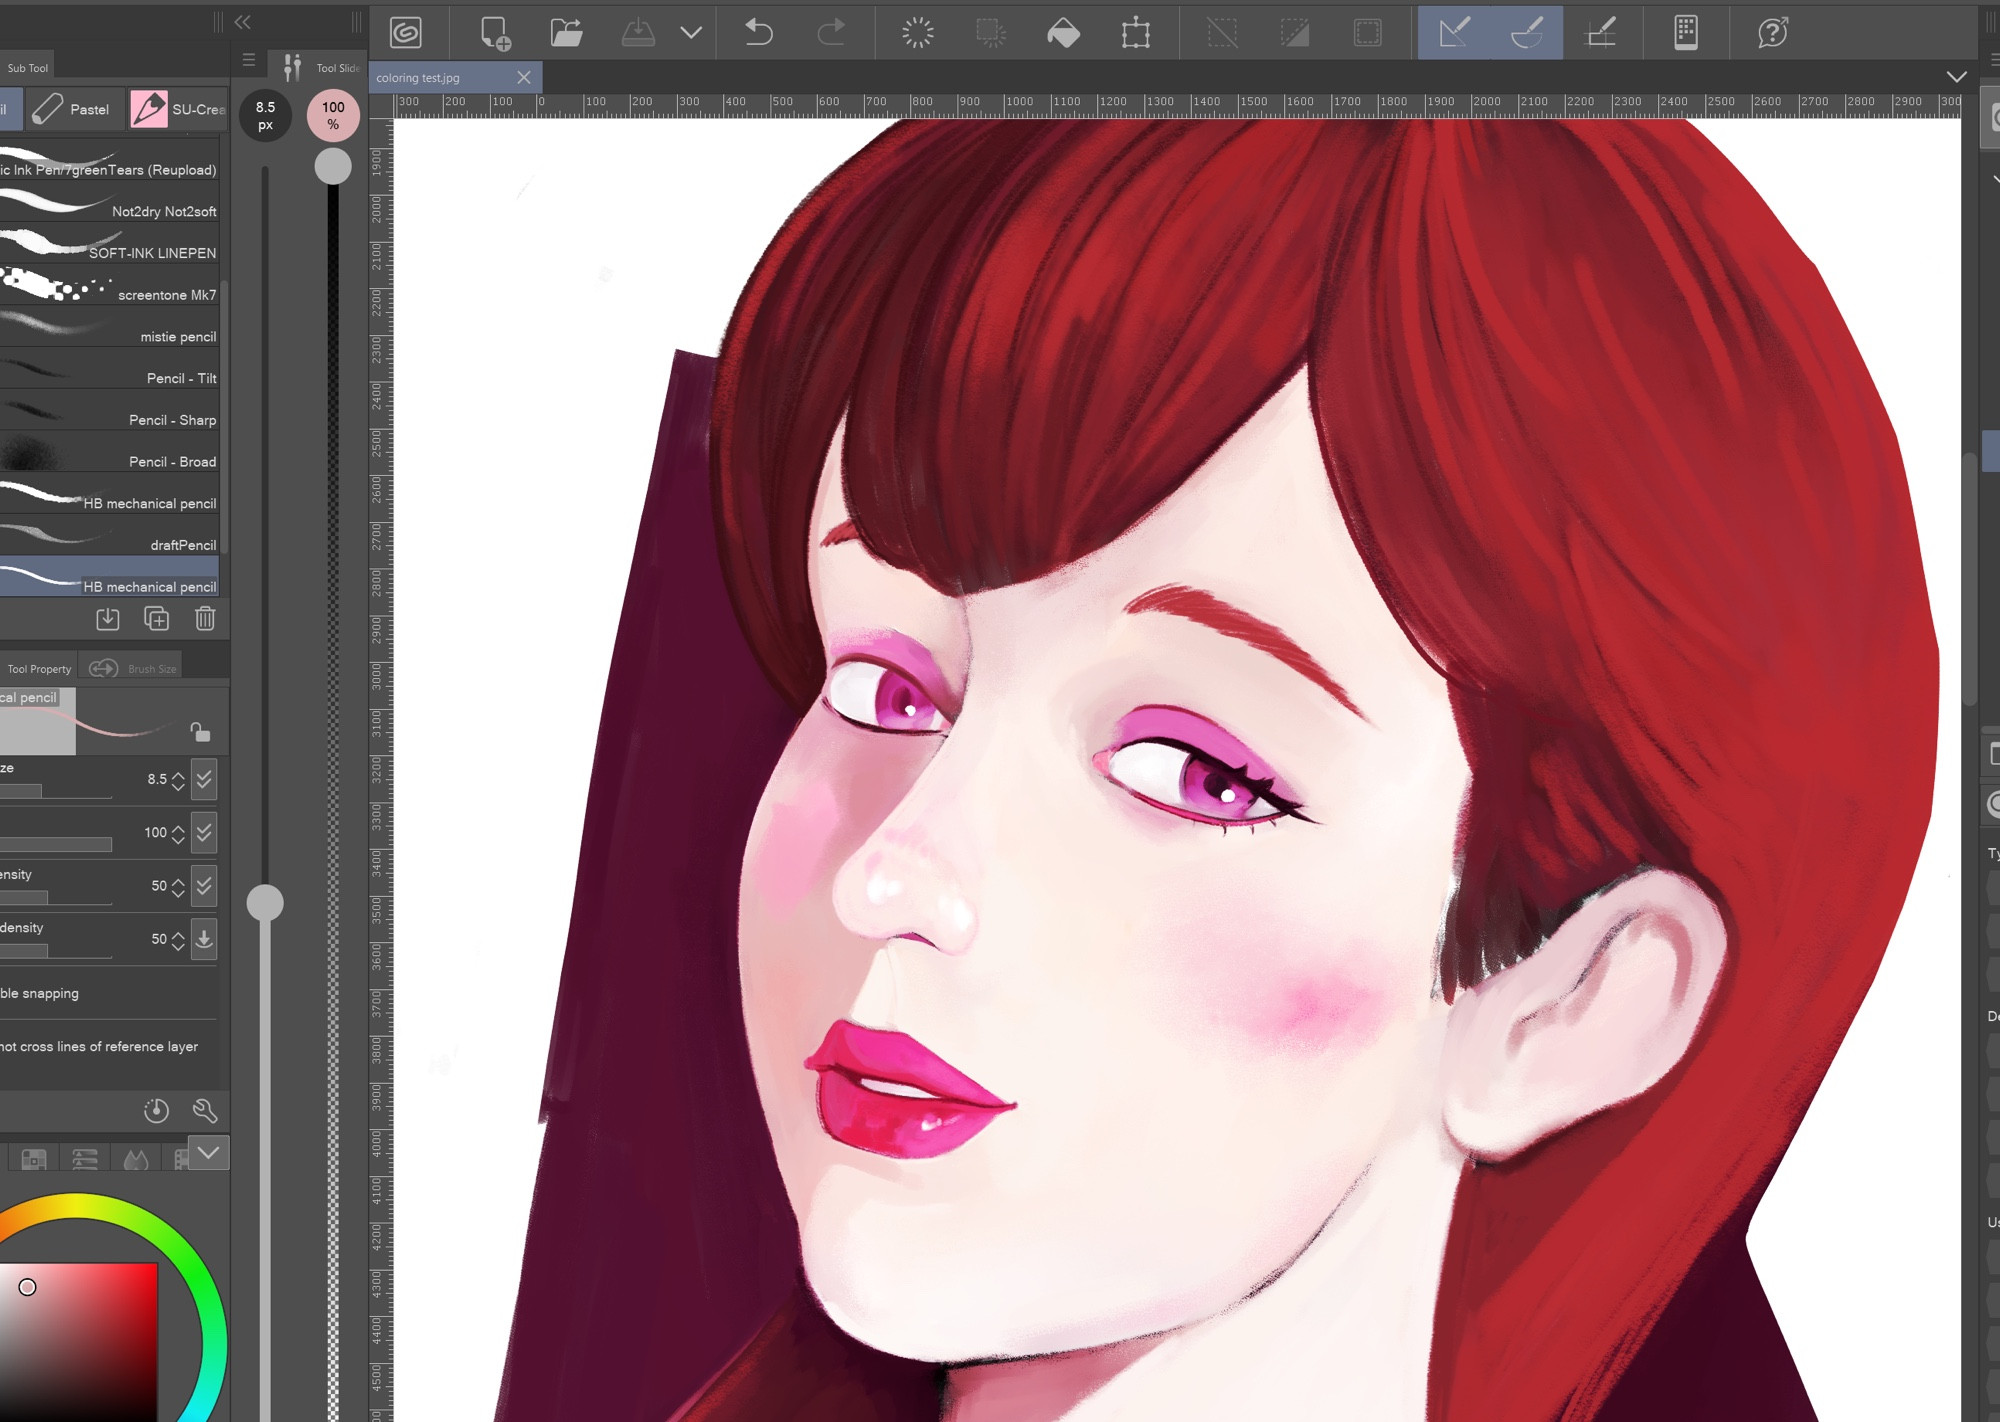The image size is (2000, 1422).
Task: Open the Tool Property tab
Action: (39, 669)
